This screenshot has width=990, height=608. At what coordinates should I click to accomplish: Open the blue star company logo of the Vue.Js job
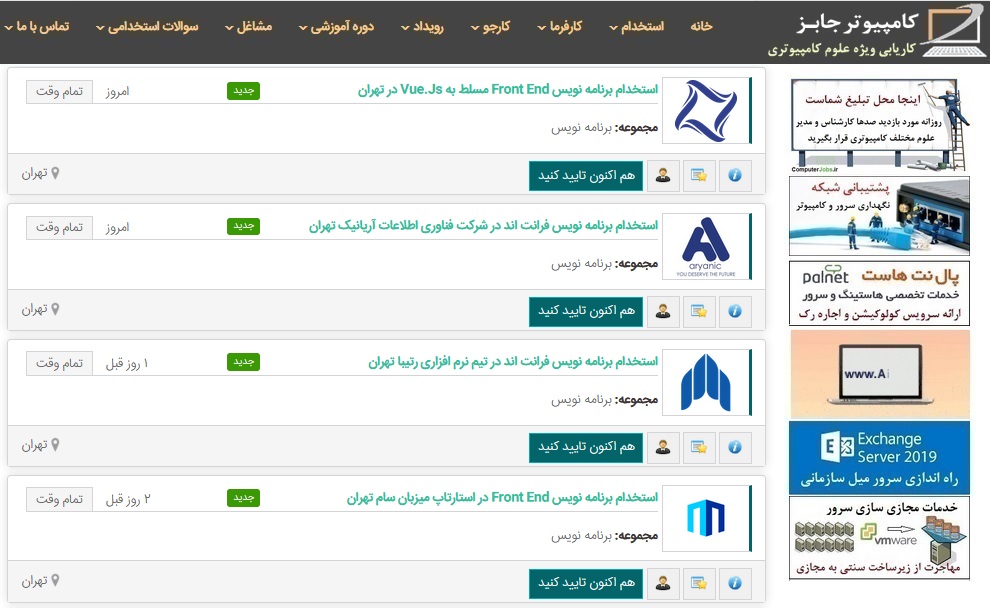coord(706,110)
